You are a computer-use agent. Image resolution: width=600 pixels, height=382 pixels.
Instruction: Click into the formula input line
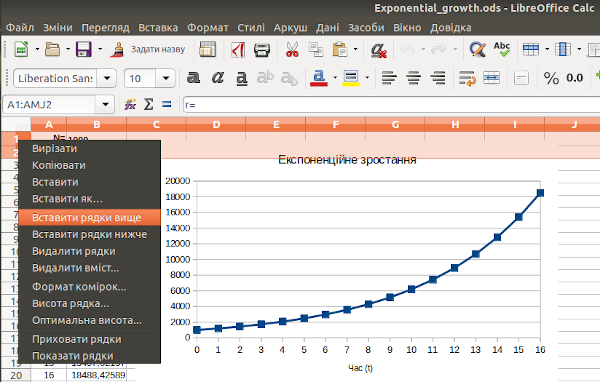(391, 104)
